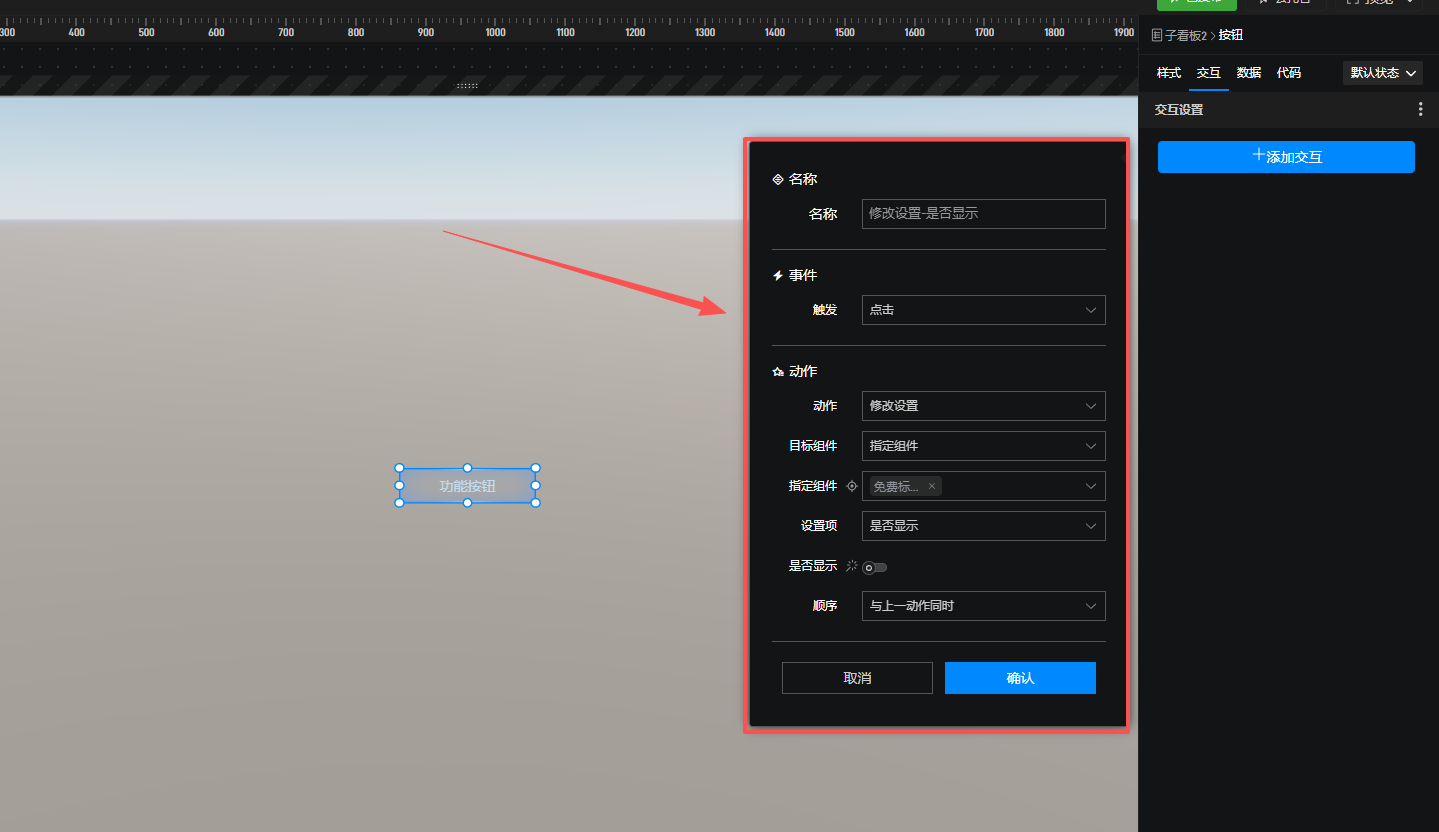Image resolution: width=1439 pixels, height=832 pixels.
Task: Click the 添加交互 button
Action: [x=1286, y=157]
